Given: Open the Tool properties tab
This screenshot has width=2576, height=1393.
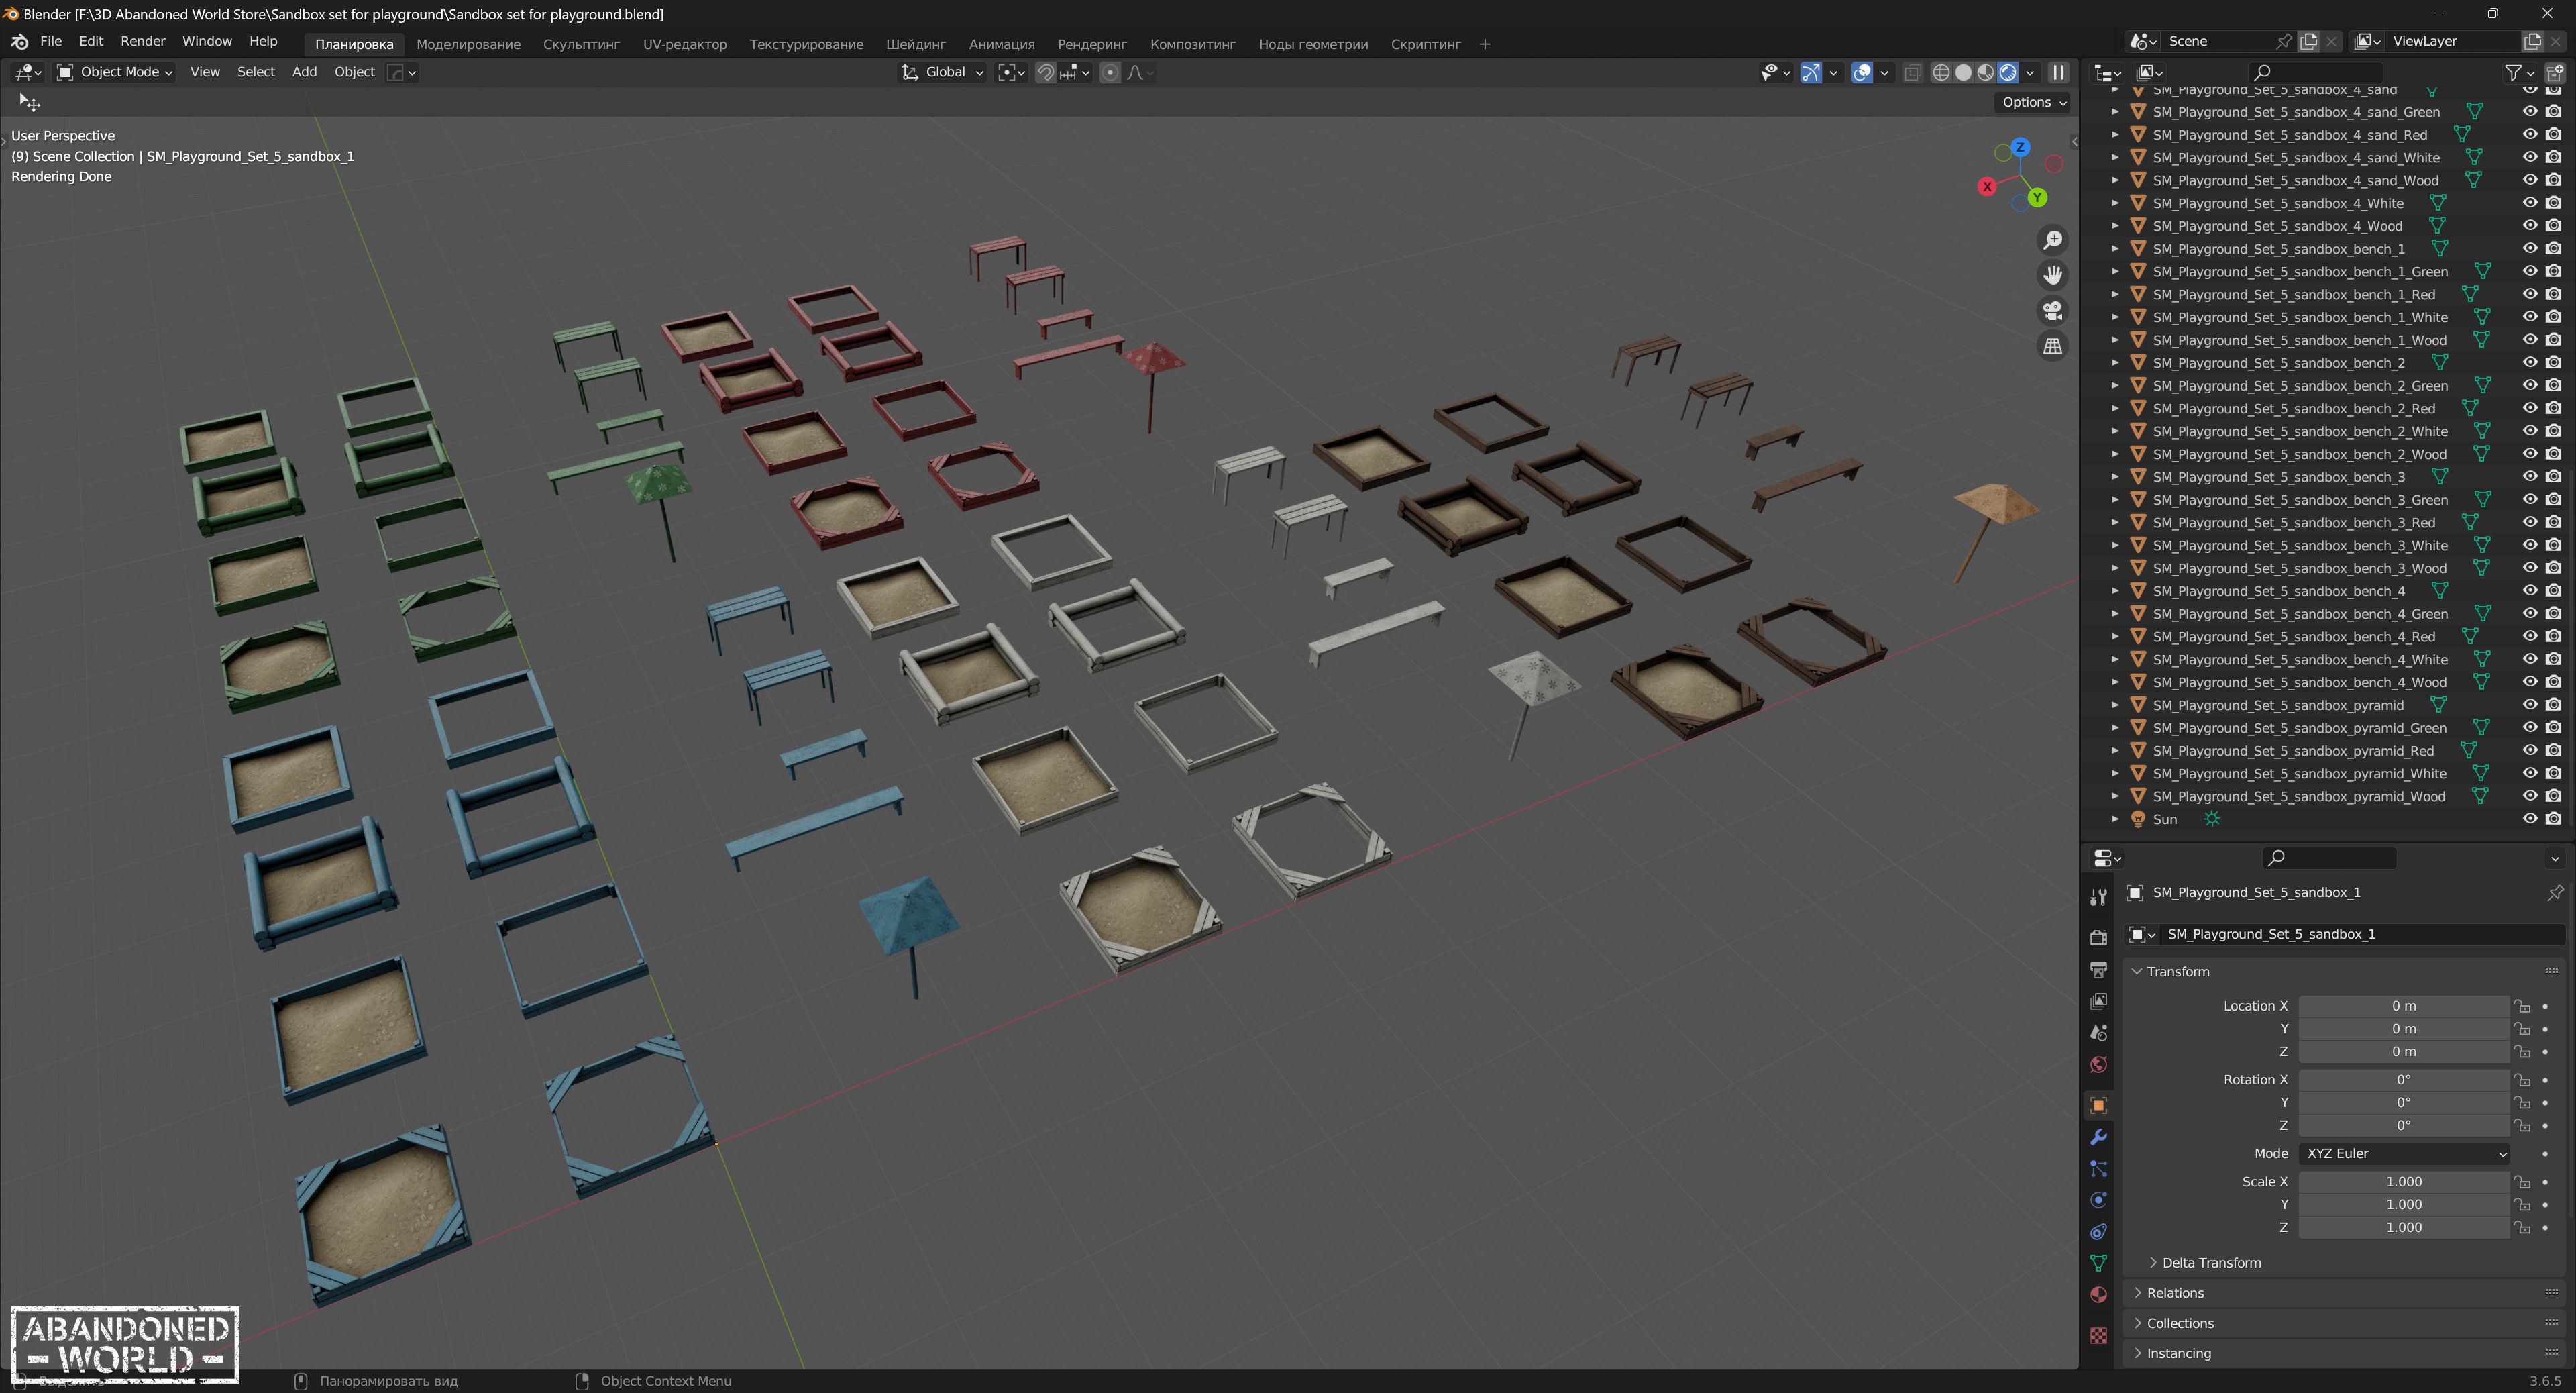Looking at the screenshot, I should [2098, 897].
